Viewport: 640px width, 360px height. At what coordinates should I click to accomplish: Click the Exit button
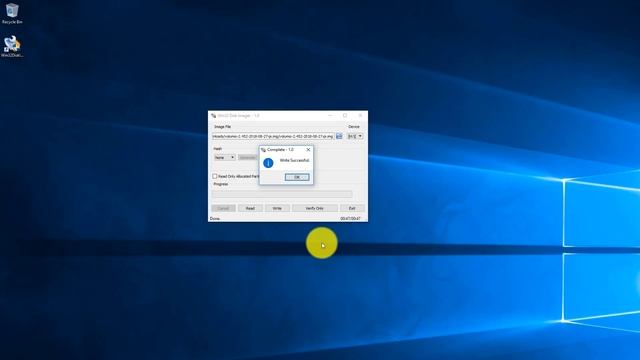click(x=352, y=208)
